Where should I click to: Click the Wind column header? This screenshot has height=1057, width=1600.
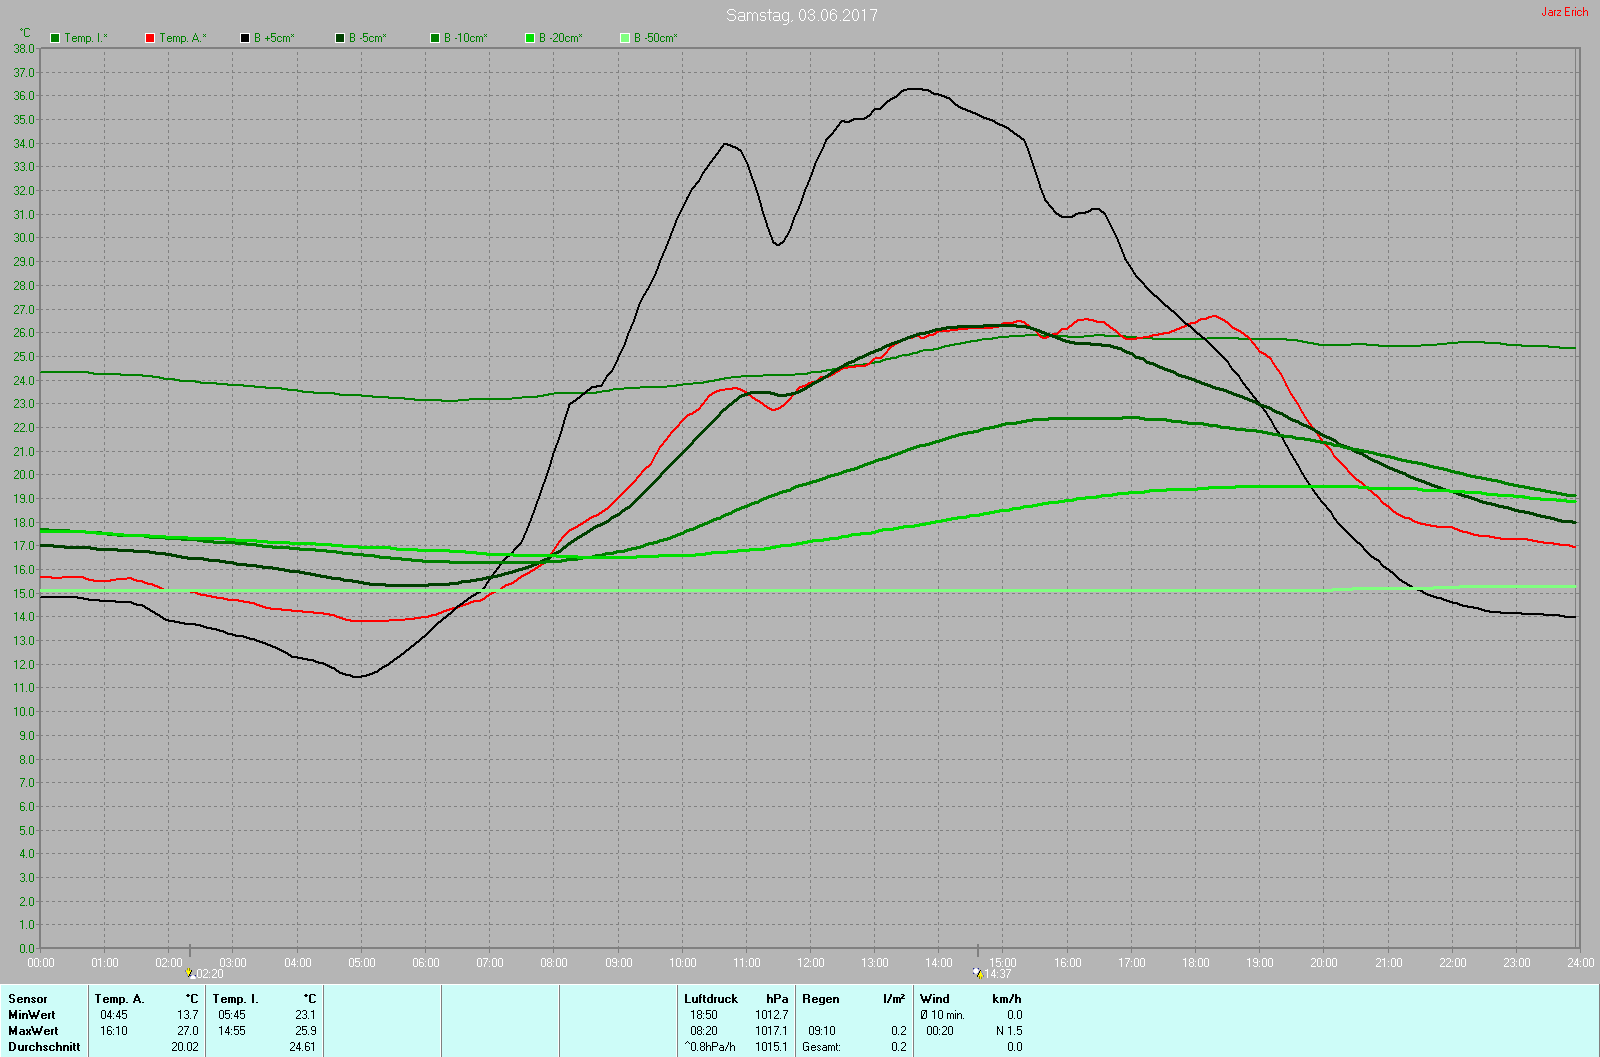(x=934, y=999)
